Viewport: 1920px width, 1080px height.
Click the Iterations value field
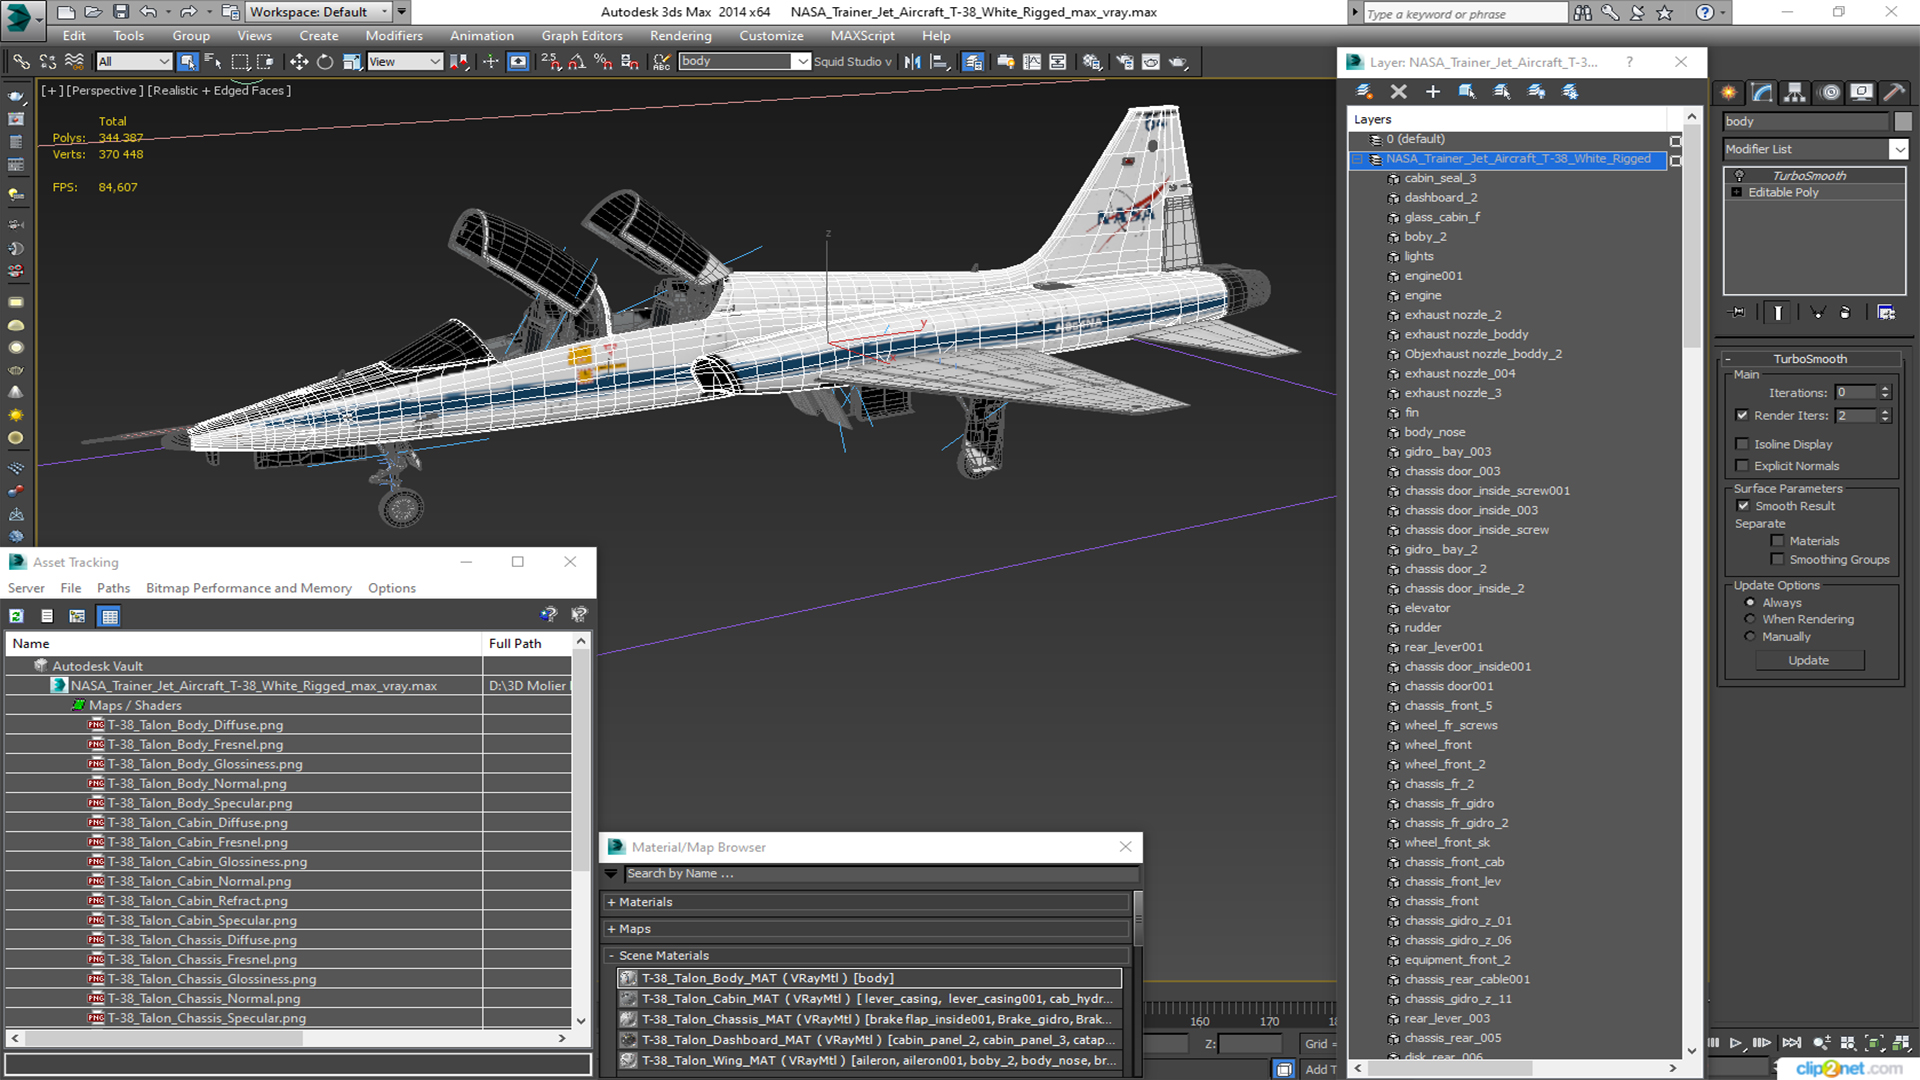click(x=1855, y=393)
